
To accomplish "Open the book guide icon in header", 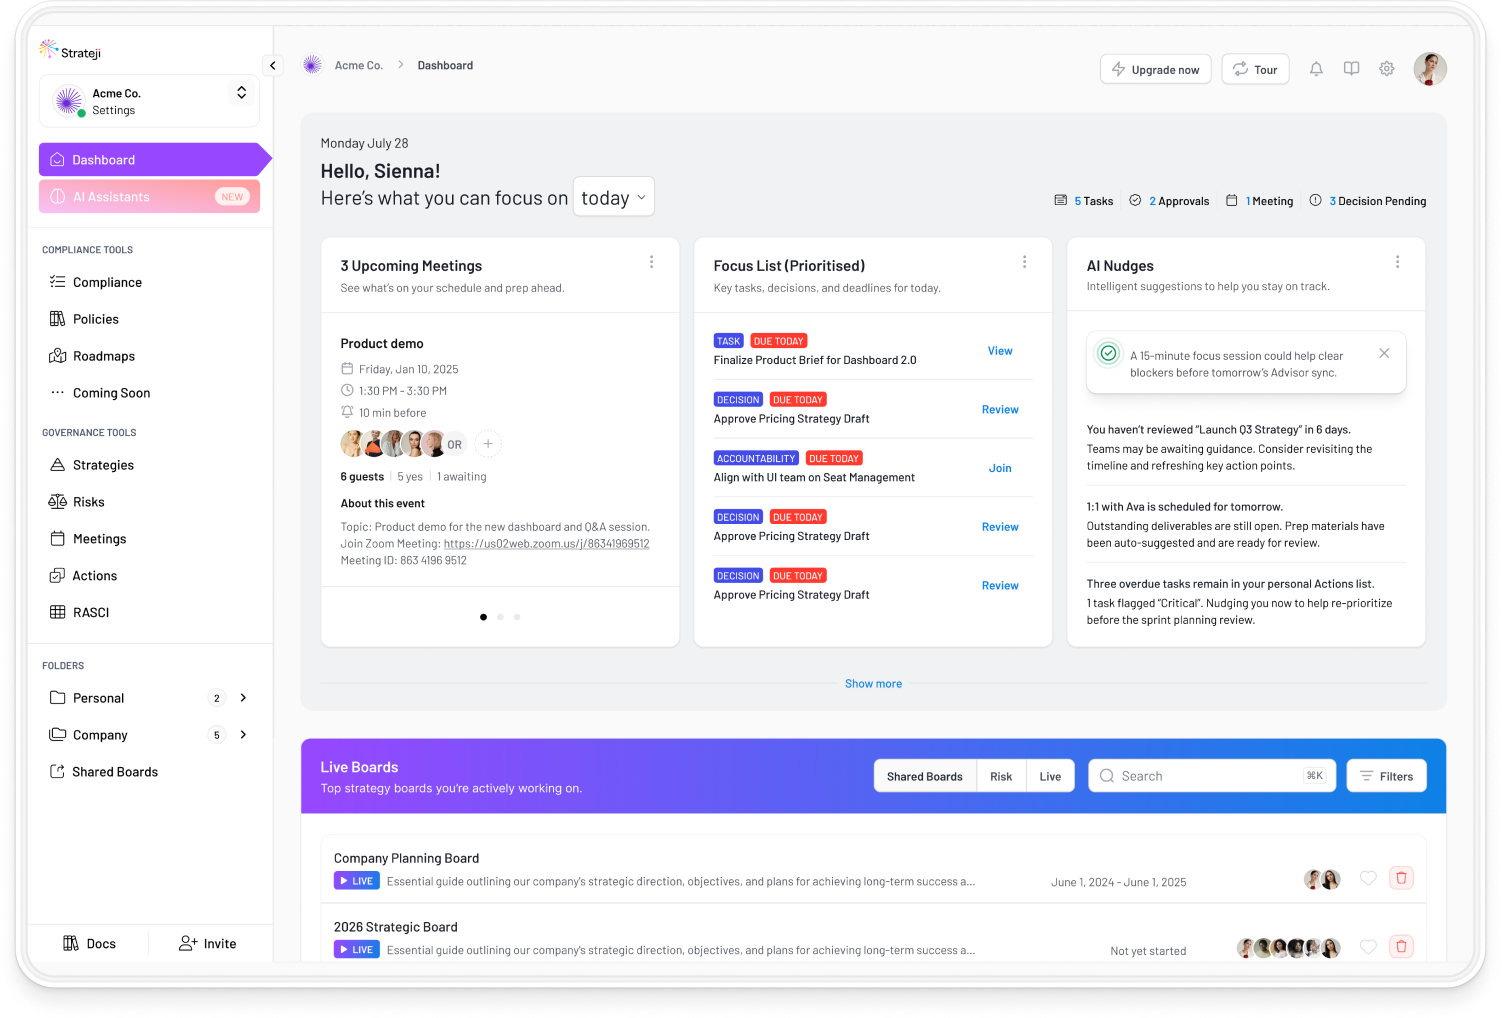I will click(1351, 69).
